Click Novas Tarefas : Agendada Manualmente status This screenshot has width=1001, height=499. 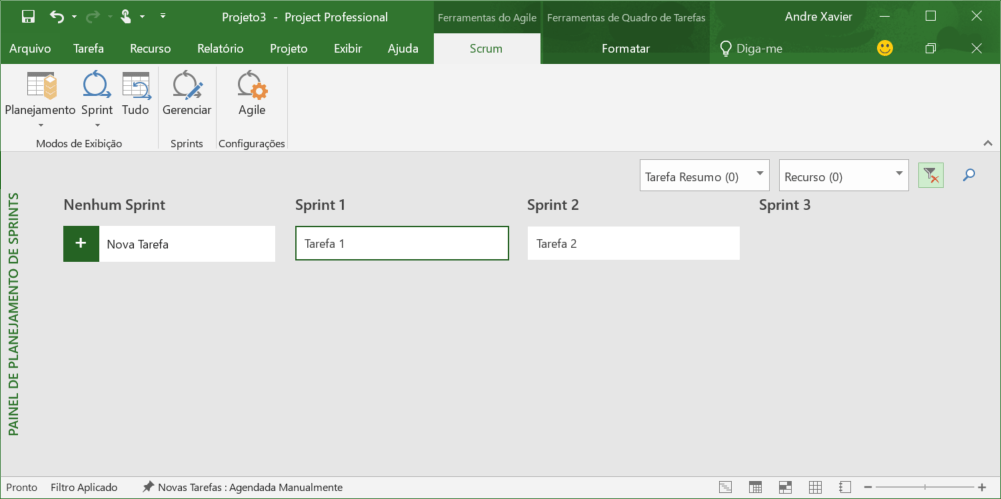point(243,488)
